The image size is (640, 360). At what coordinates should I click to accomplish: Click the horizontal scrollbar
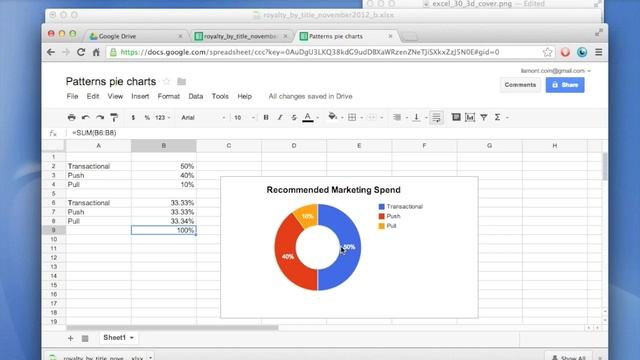172,327
